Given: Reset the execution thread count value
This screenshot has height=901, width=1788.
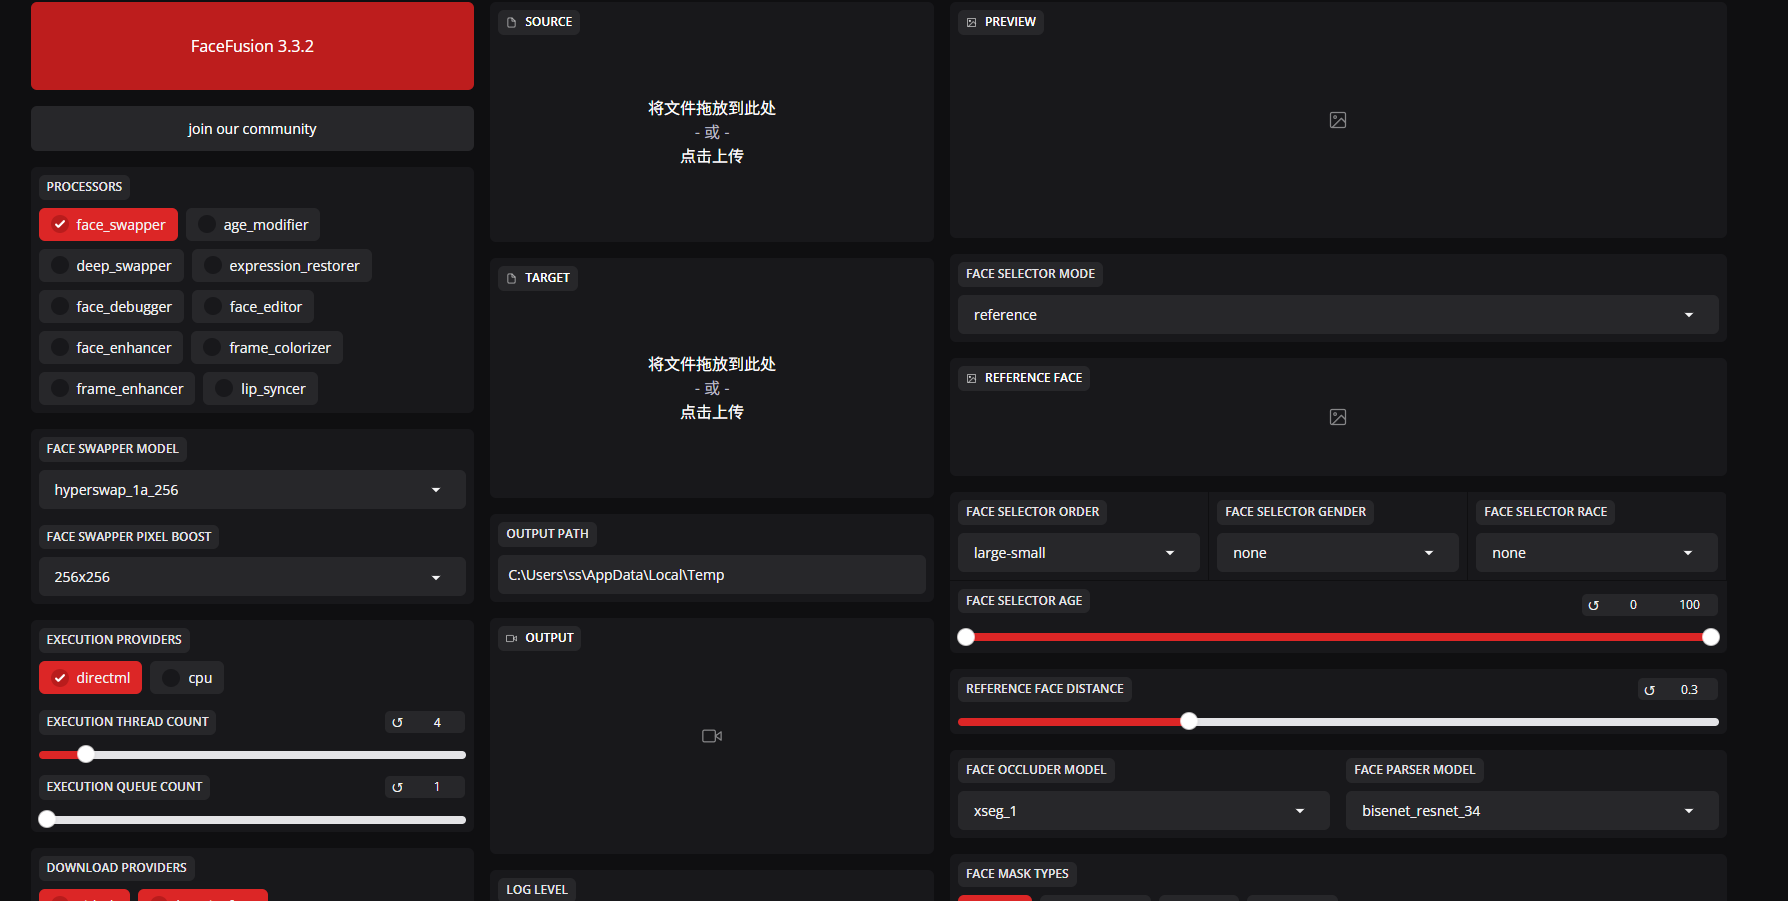Looking at the screenshot, I should coord(398,722).
